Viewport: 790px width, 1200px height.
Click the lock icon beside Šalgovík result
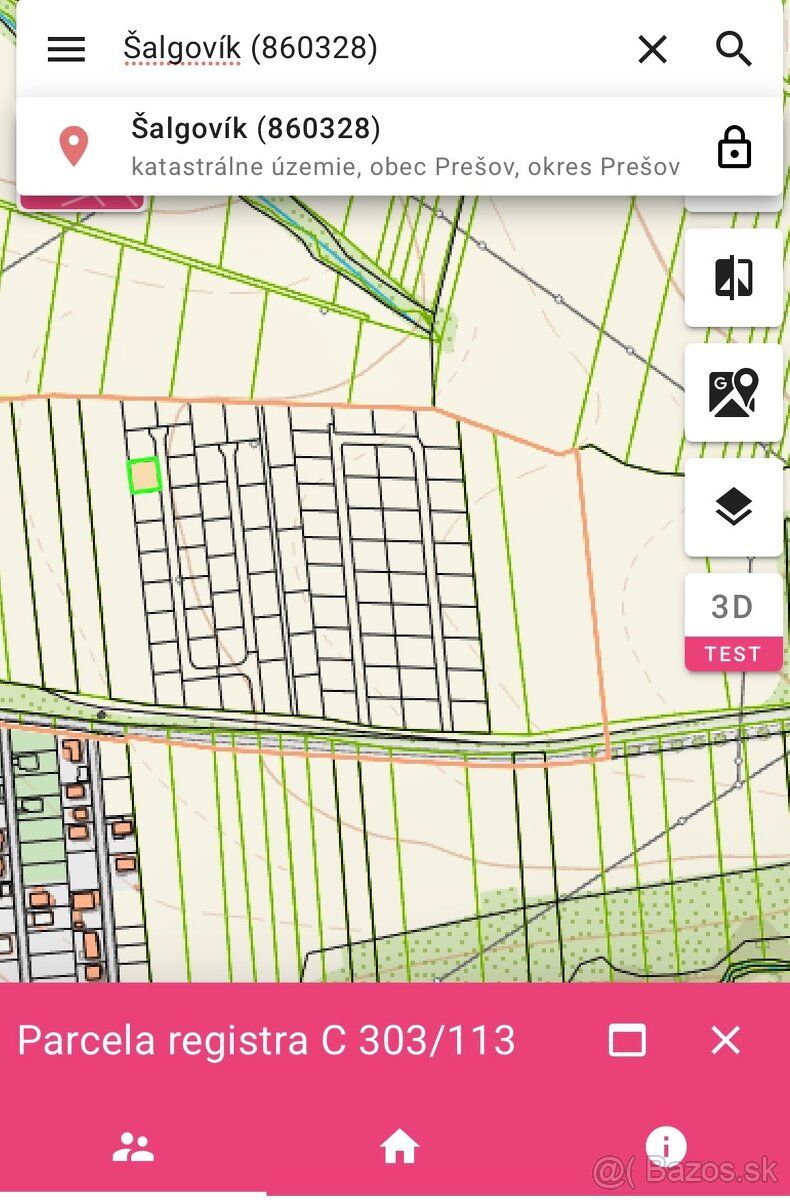pos(734,147)
